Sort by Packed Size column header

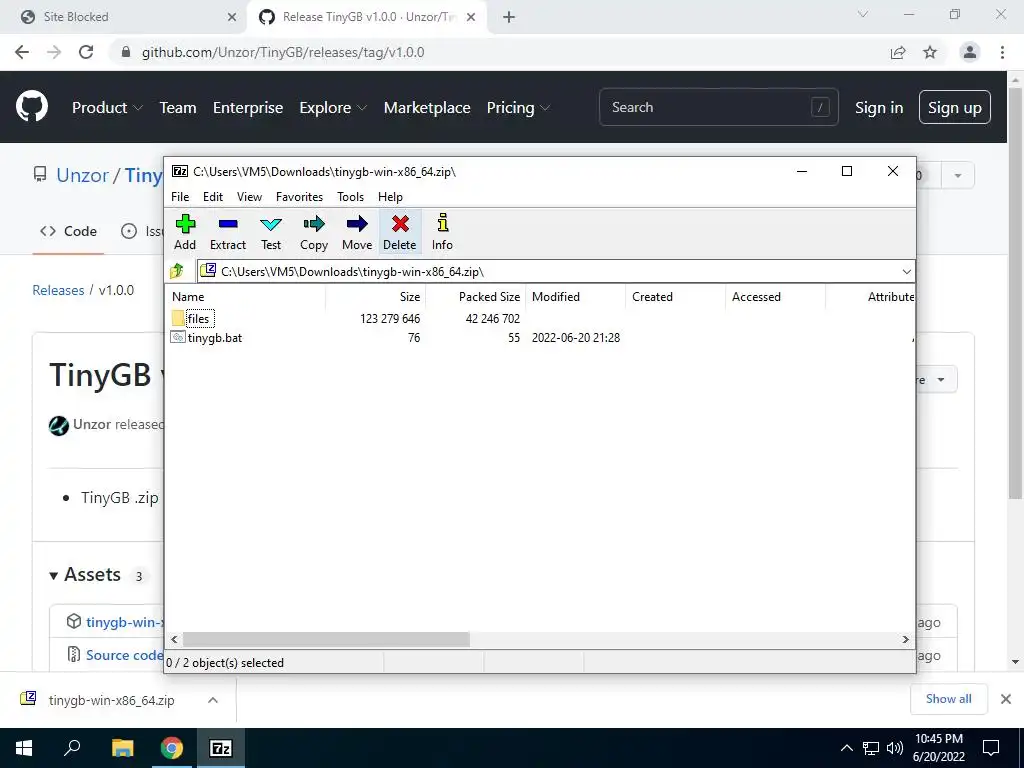tap(475, 296)
